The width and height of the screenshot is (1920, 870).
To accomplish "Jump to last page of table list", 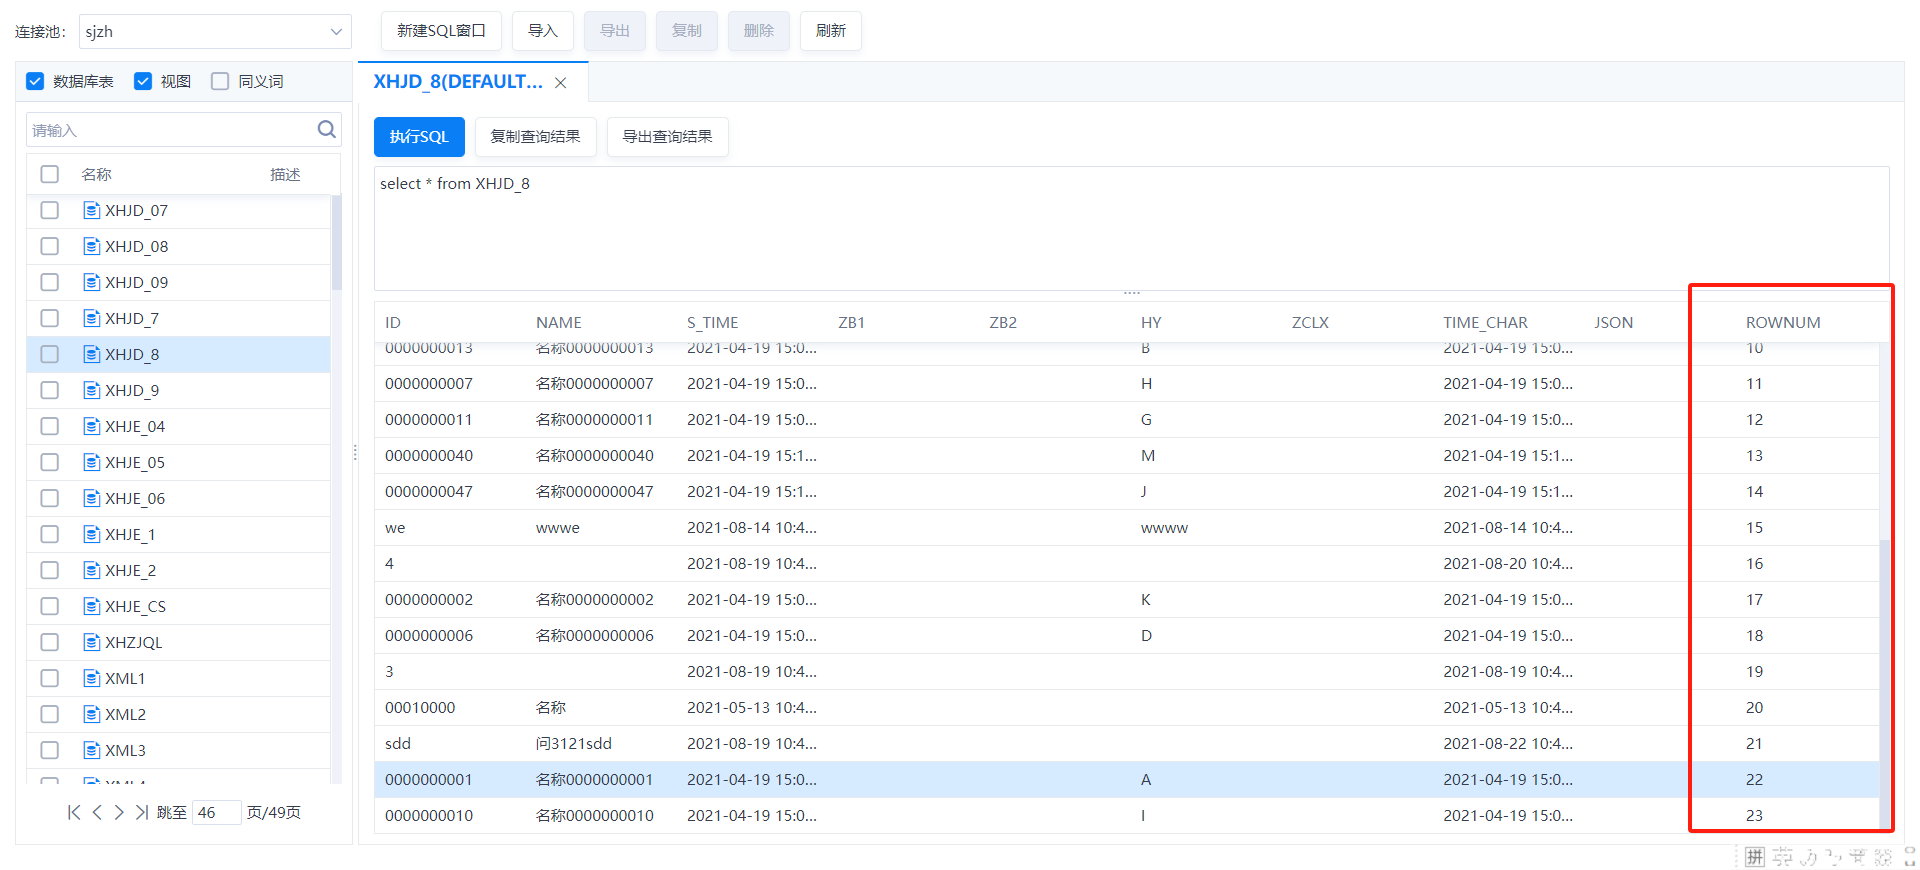I will 142,812.
